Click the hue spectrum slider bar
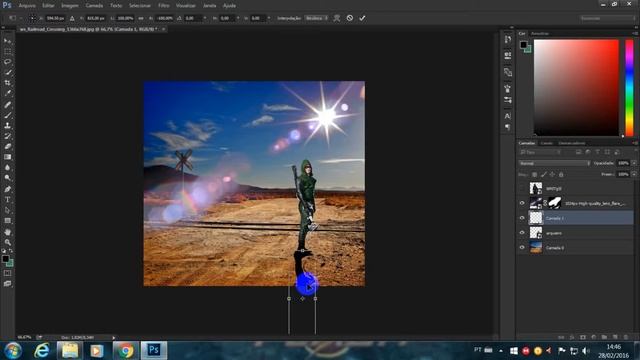This screenshot has height=360, width=640. (x=629, y=88)
